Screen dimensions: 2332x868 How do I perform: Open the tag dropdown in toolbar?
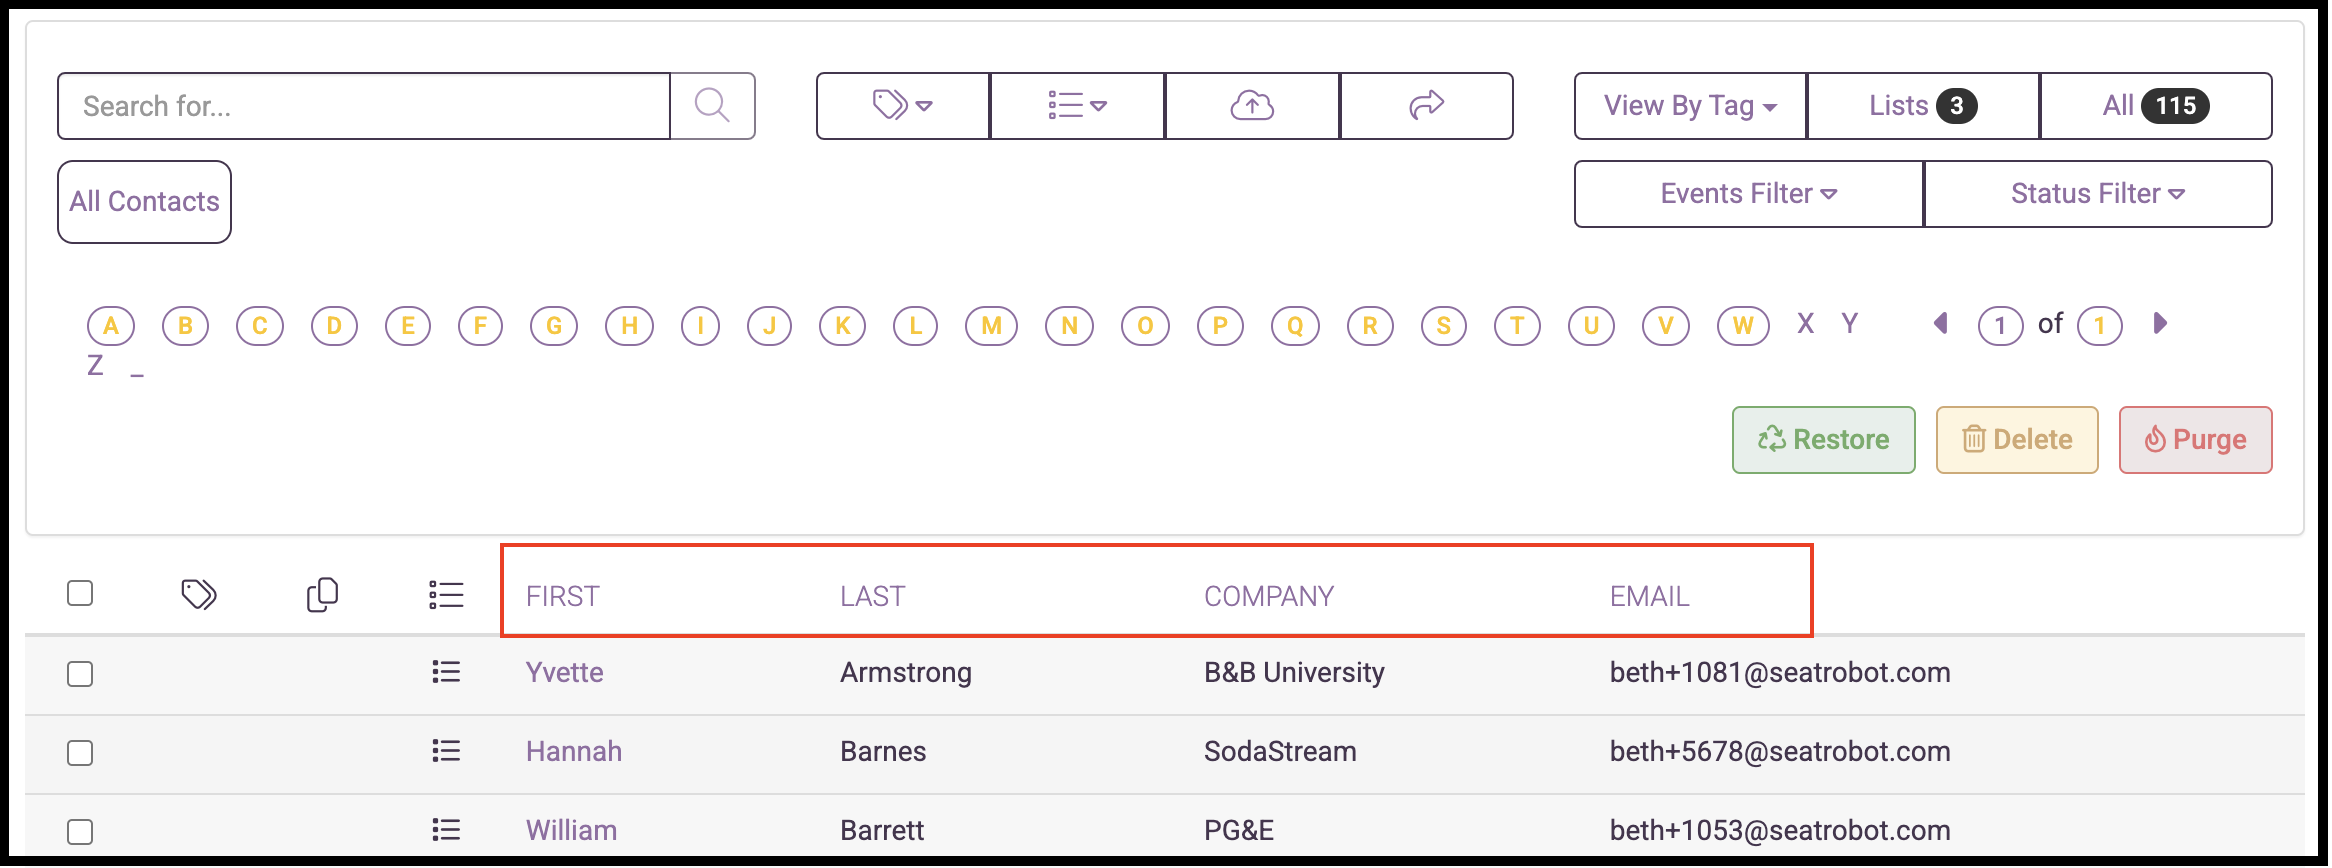[902, 105]
